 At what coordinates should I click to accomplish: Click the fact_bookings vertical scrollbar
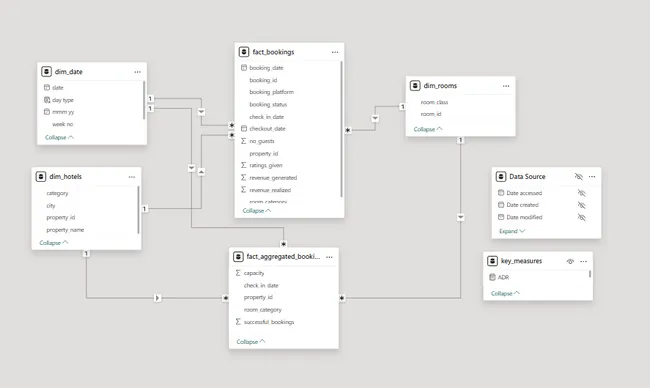[x=342, y=129]
